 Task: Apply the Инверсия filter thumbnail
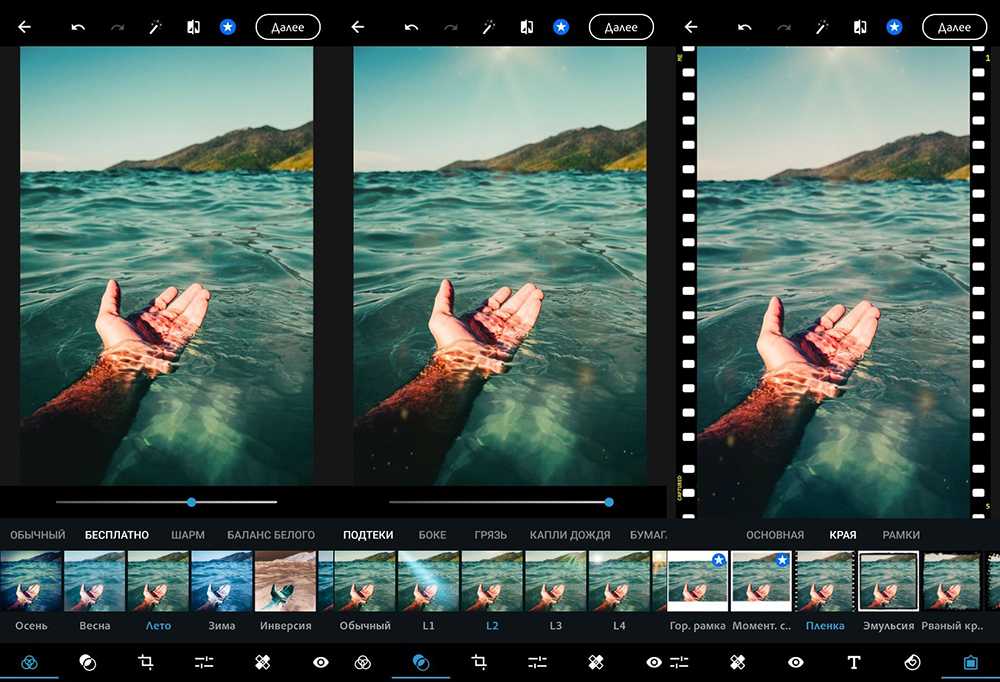(286, 581)
